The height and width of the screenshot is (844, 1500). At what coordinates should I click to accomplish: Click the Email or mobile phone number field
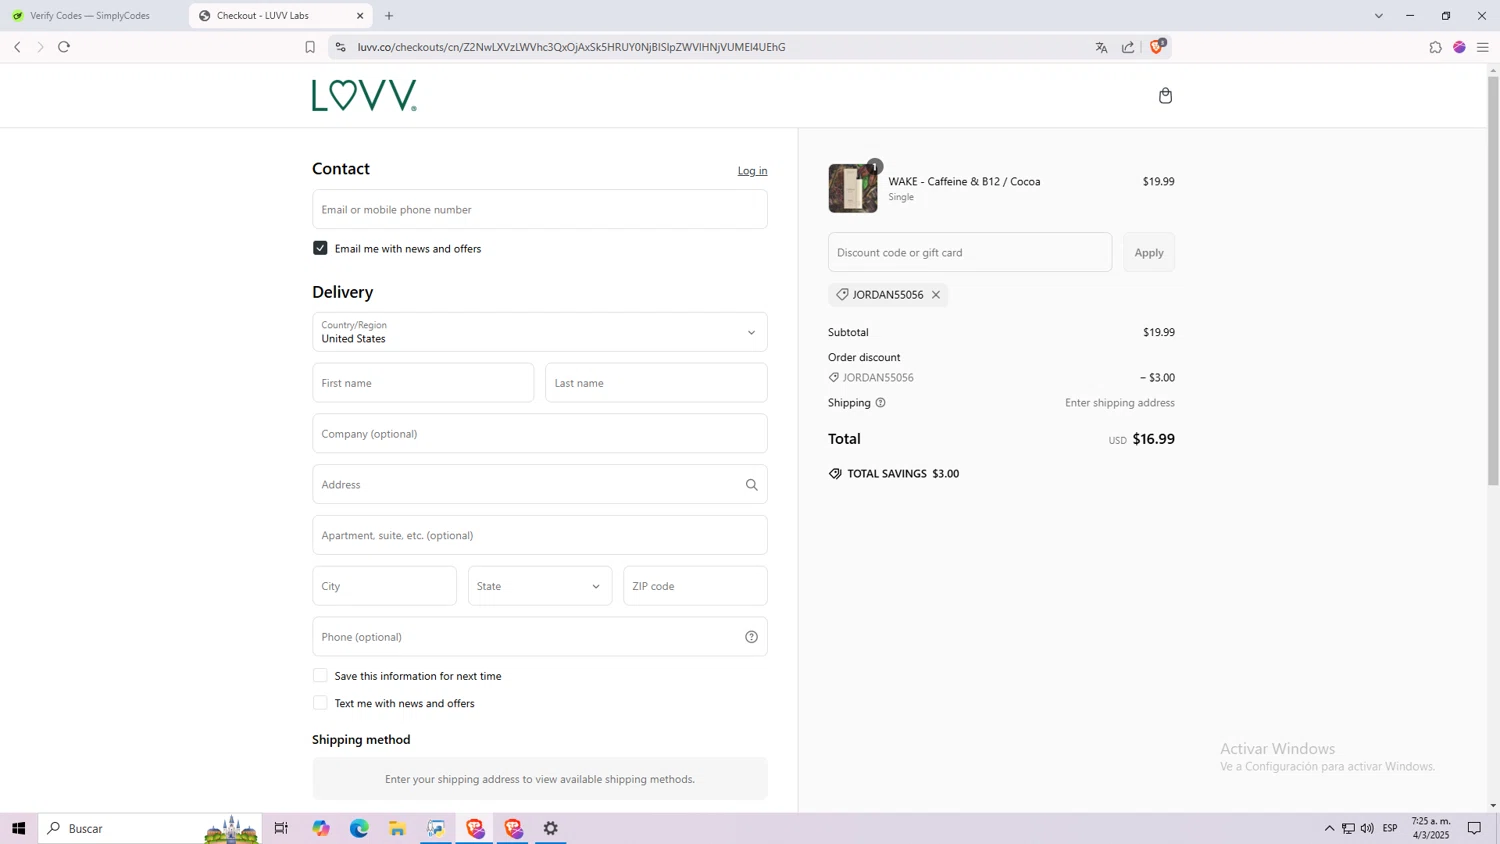540,209
